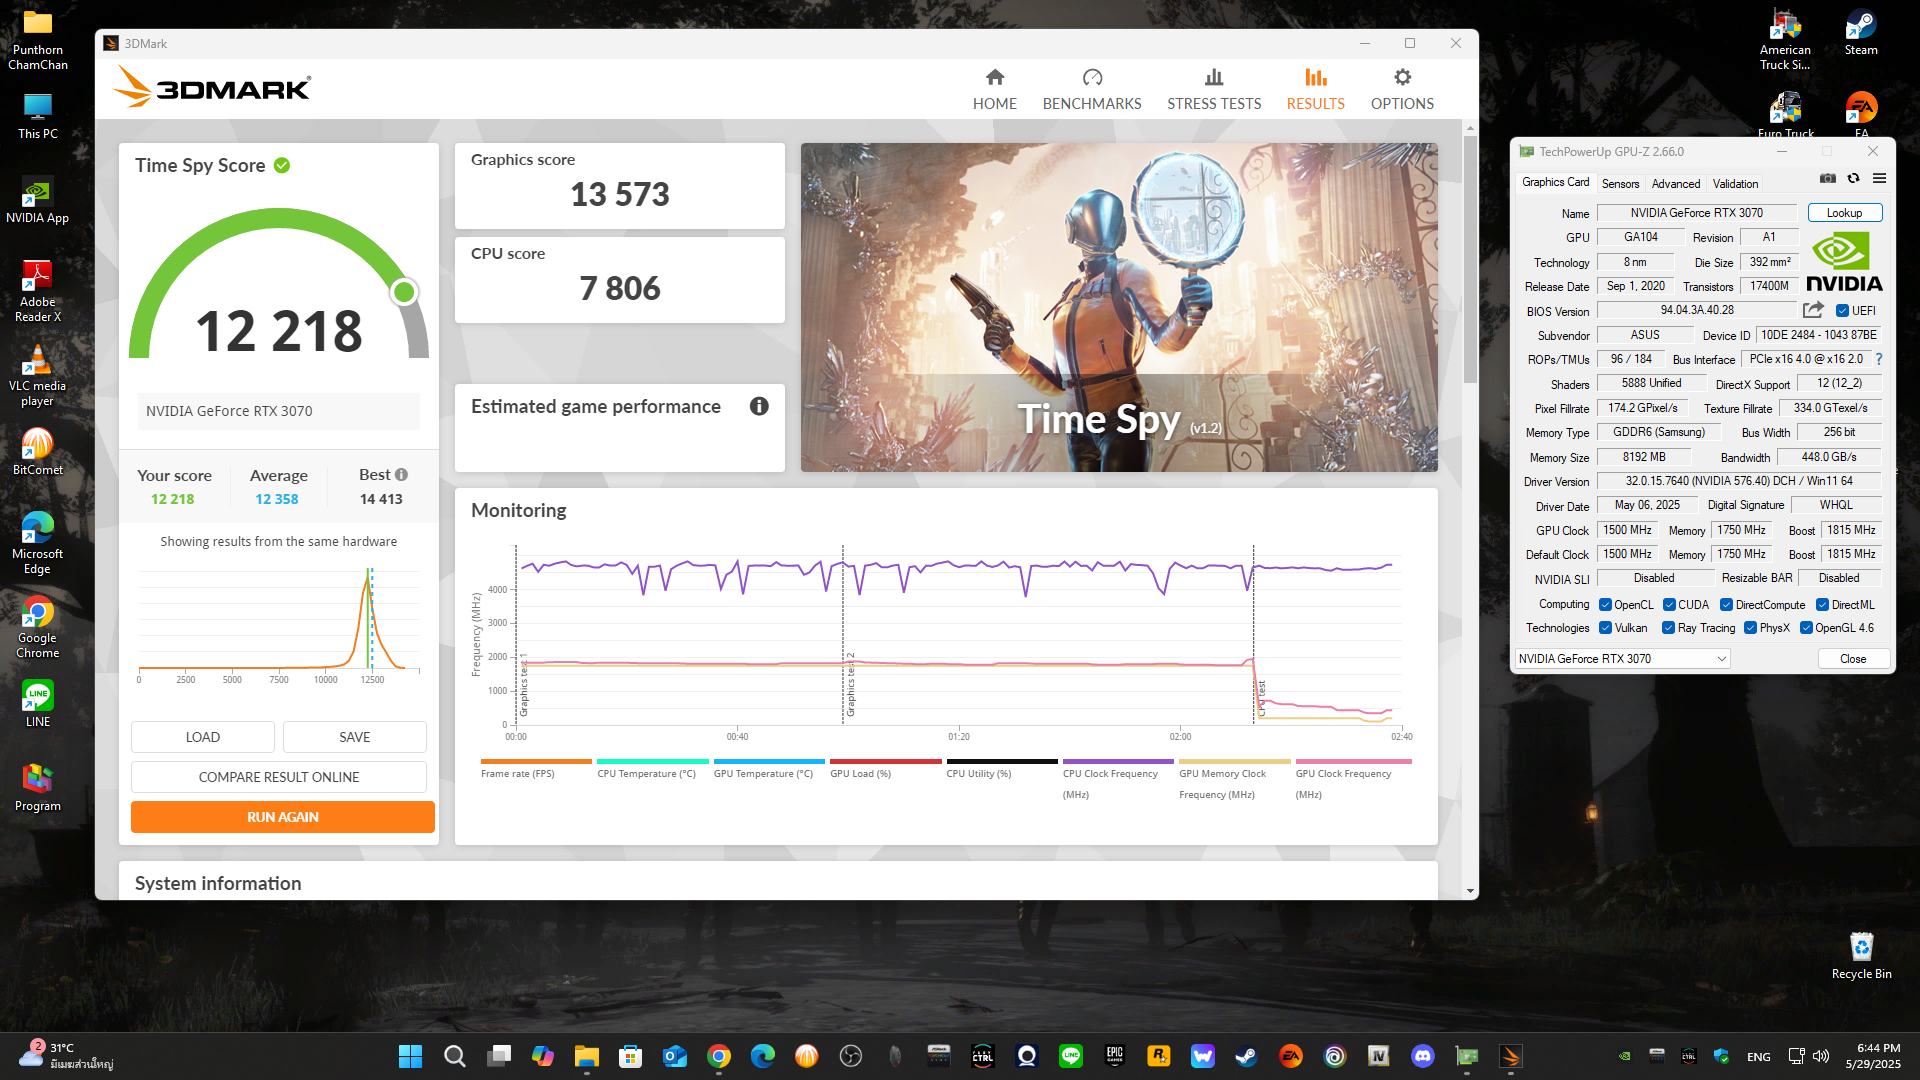Switch to GPU-Z Sensors tab
The image size is (1920, 1080).
[x=1620, y=184]
